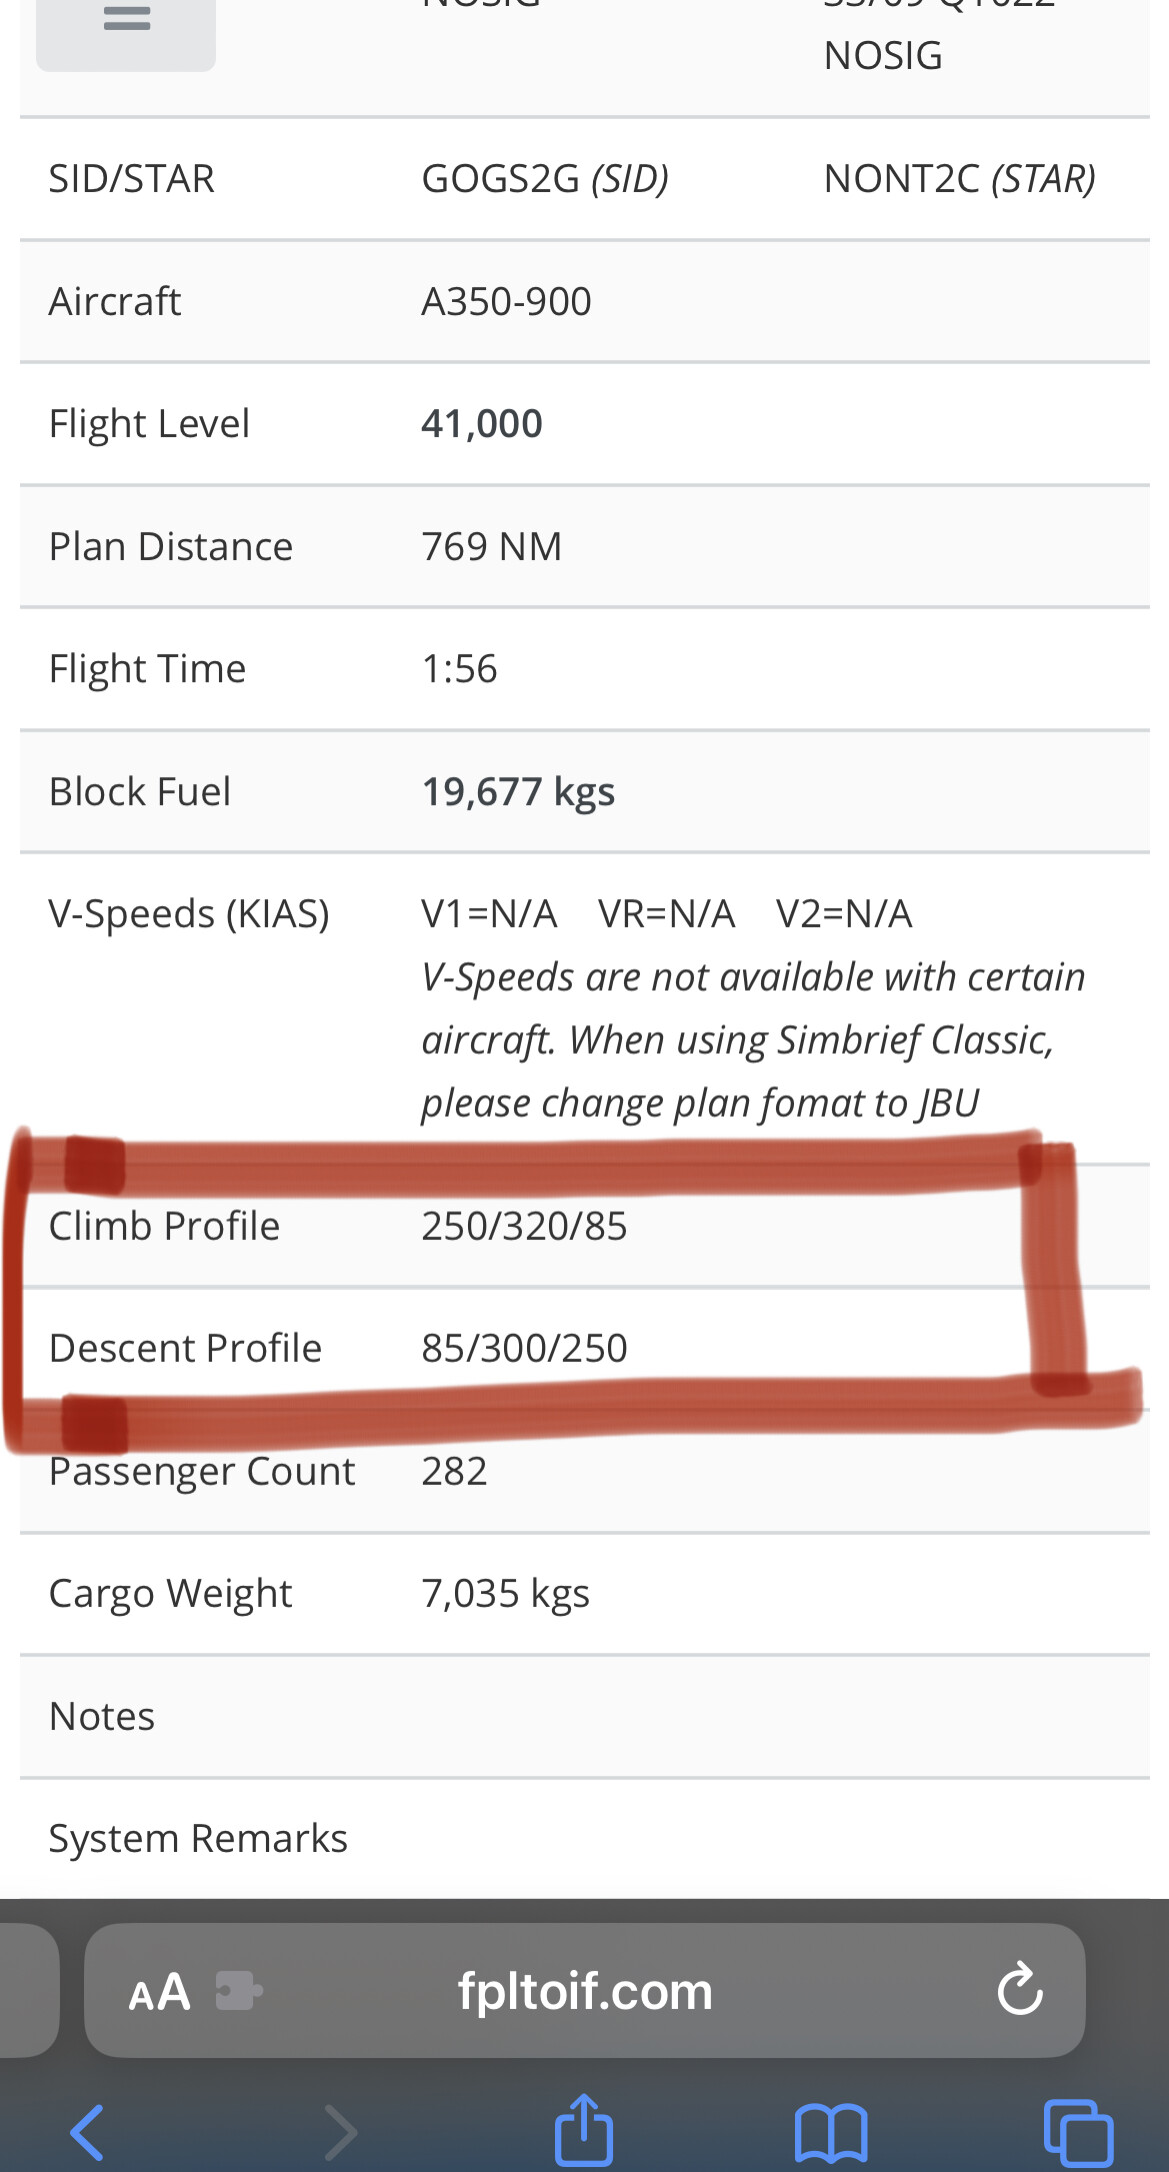Tap the GOGS2G SID value

[x=544, y=179]
